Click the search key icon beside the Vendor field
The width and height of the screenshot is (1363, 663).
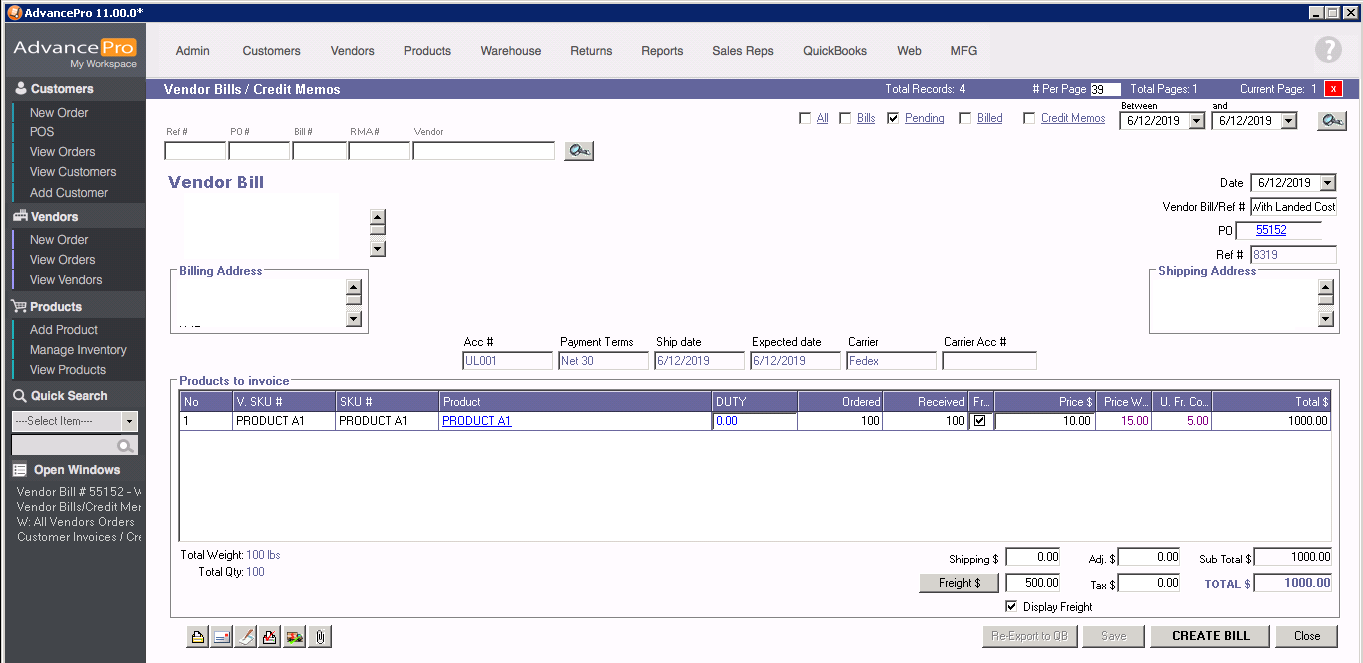pyautogui.click(x=579, y=151)
